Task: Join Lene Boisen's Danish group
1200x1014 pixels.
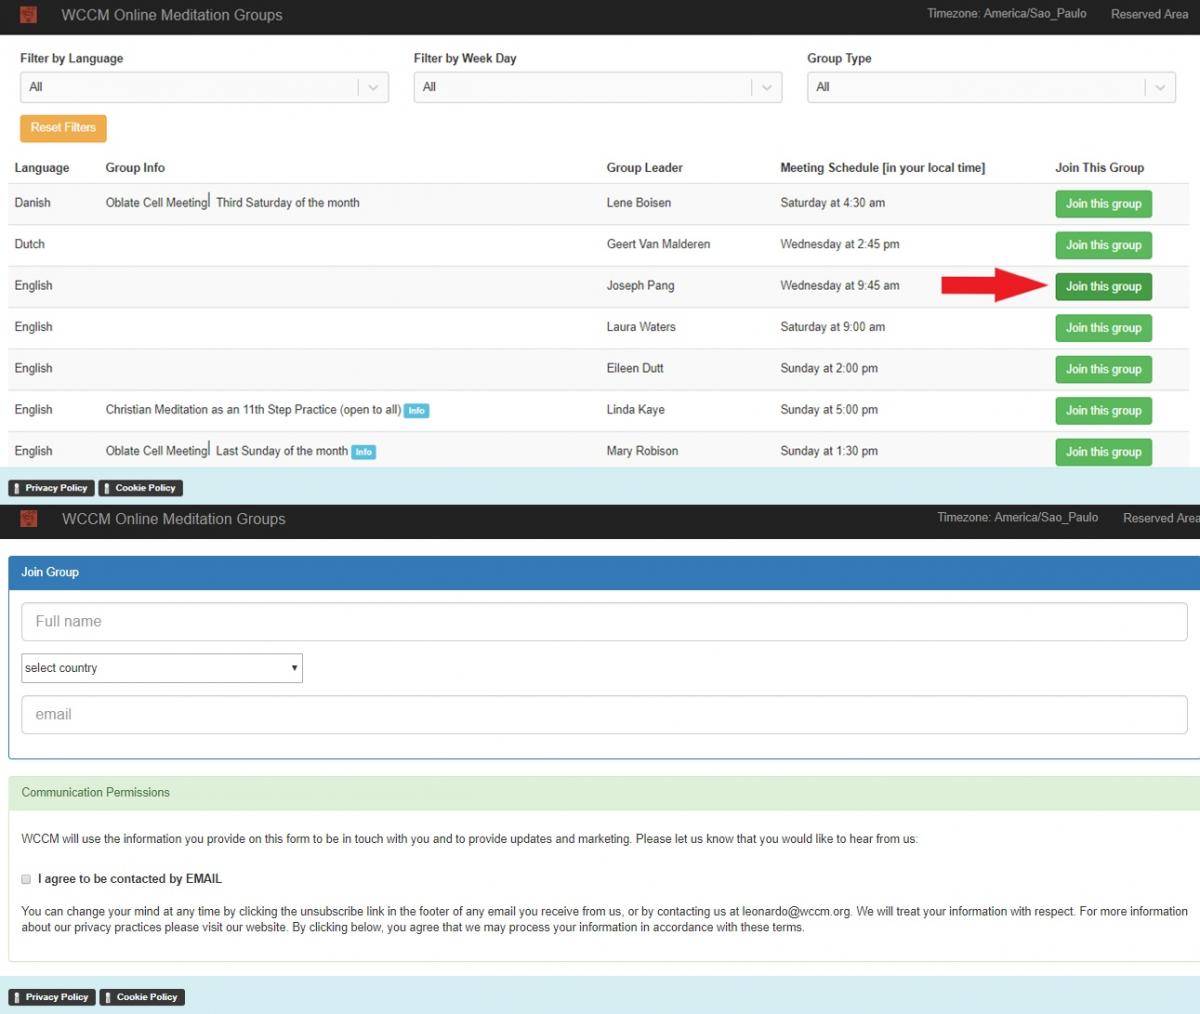Action: [x=1104, y=204]
